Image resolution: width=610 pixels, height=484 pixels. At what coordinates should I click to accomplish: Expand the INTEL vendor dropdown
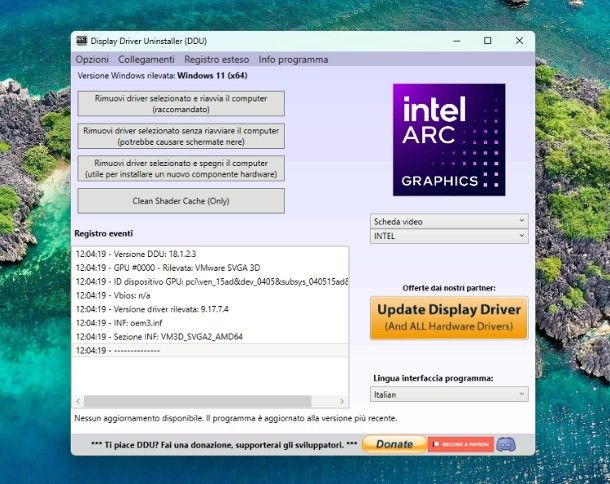point(449,236)
